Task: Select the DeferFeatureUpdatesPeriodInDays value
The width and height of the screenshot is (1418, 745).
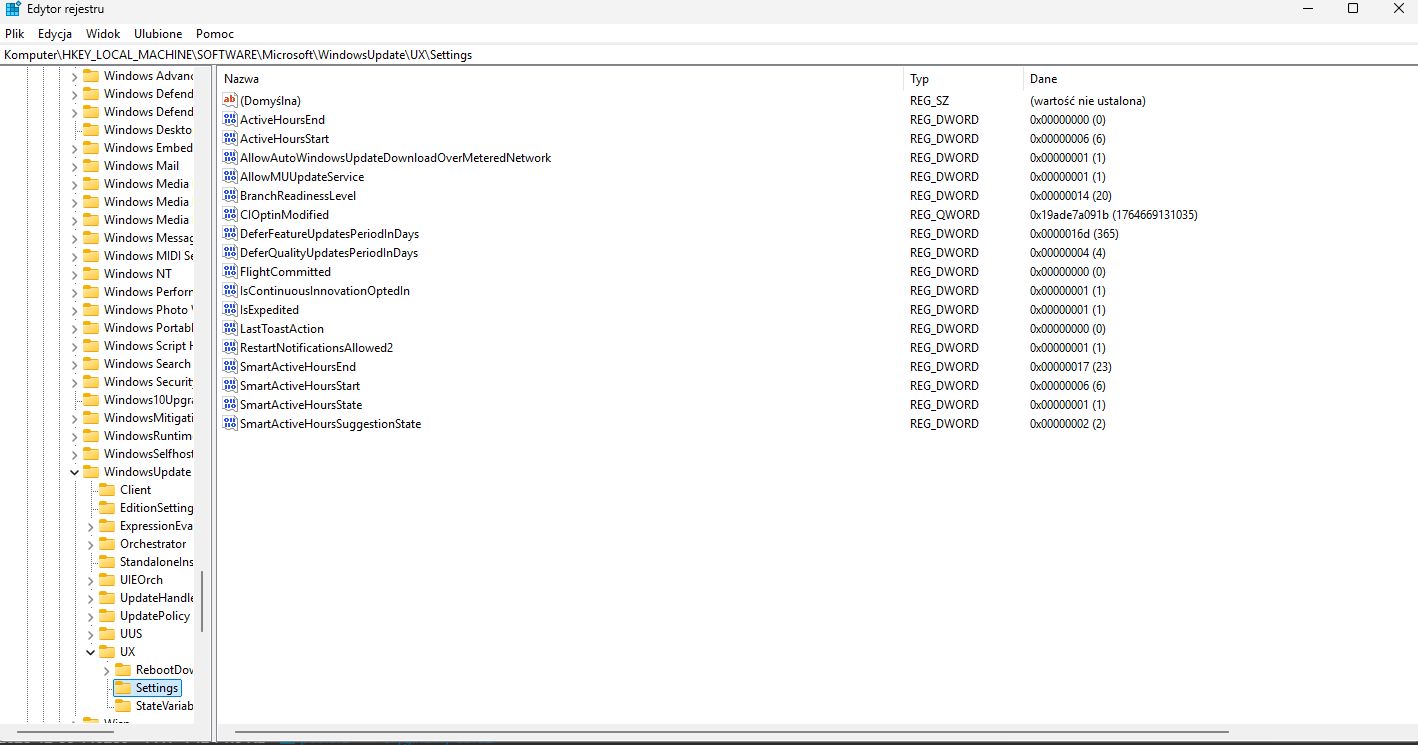Action: tap(328, 234)
